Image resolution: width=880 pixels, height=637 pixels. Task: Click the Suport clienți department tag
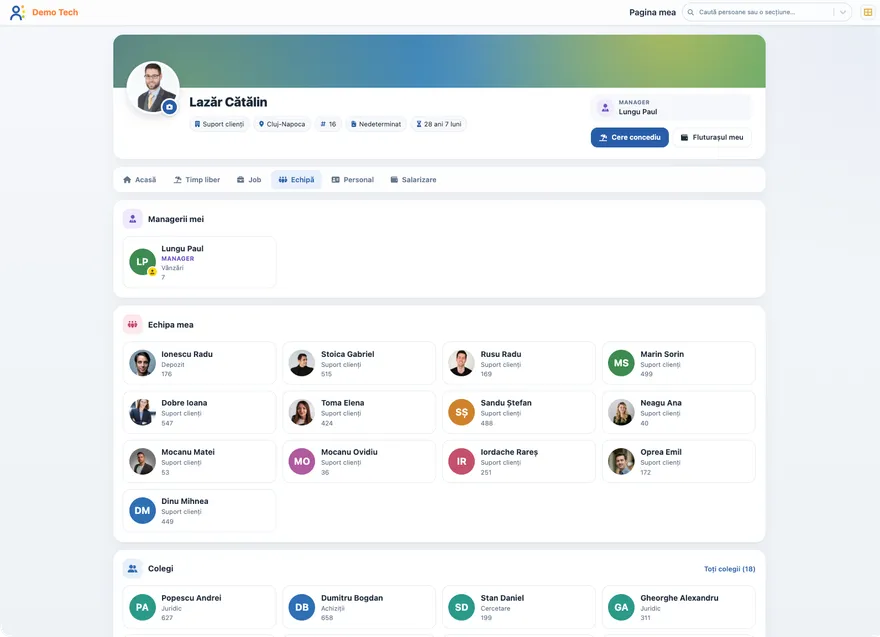point(219,124)
